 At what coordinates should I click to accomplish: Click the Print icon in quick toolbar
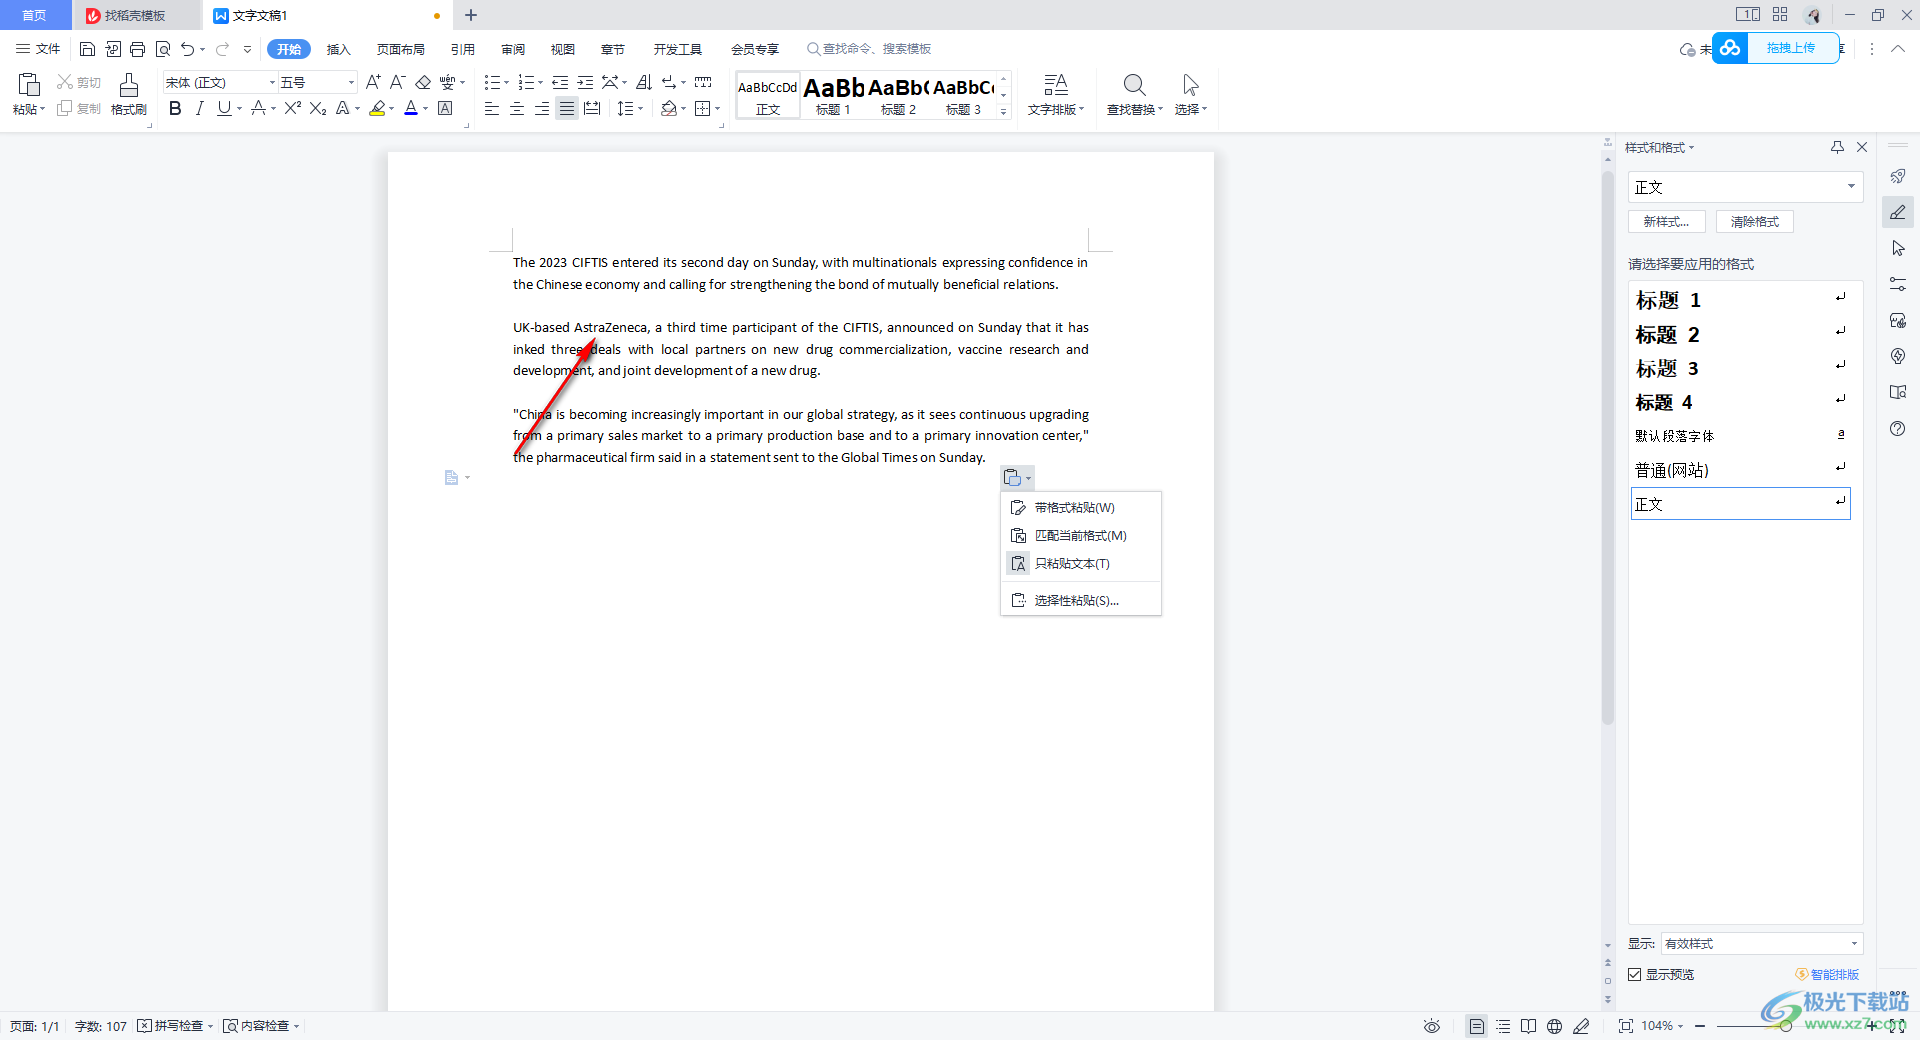tap(137, 49)
